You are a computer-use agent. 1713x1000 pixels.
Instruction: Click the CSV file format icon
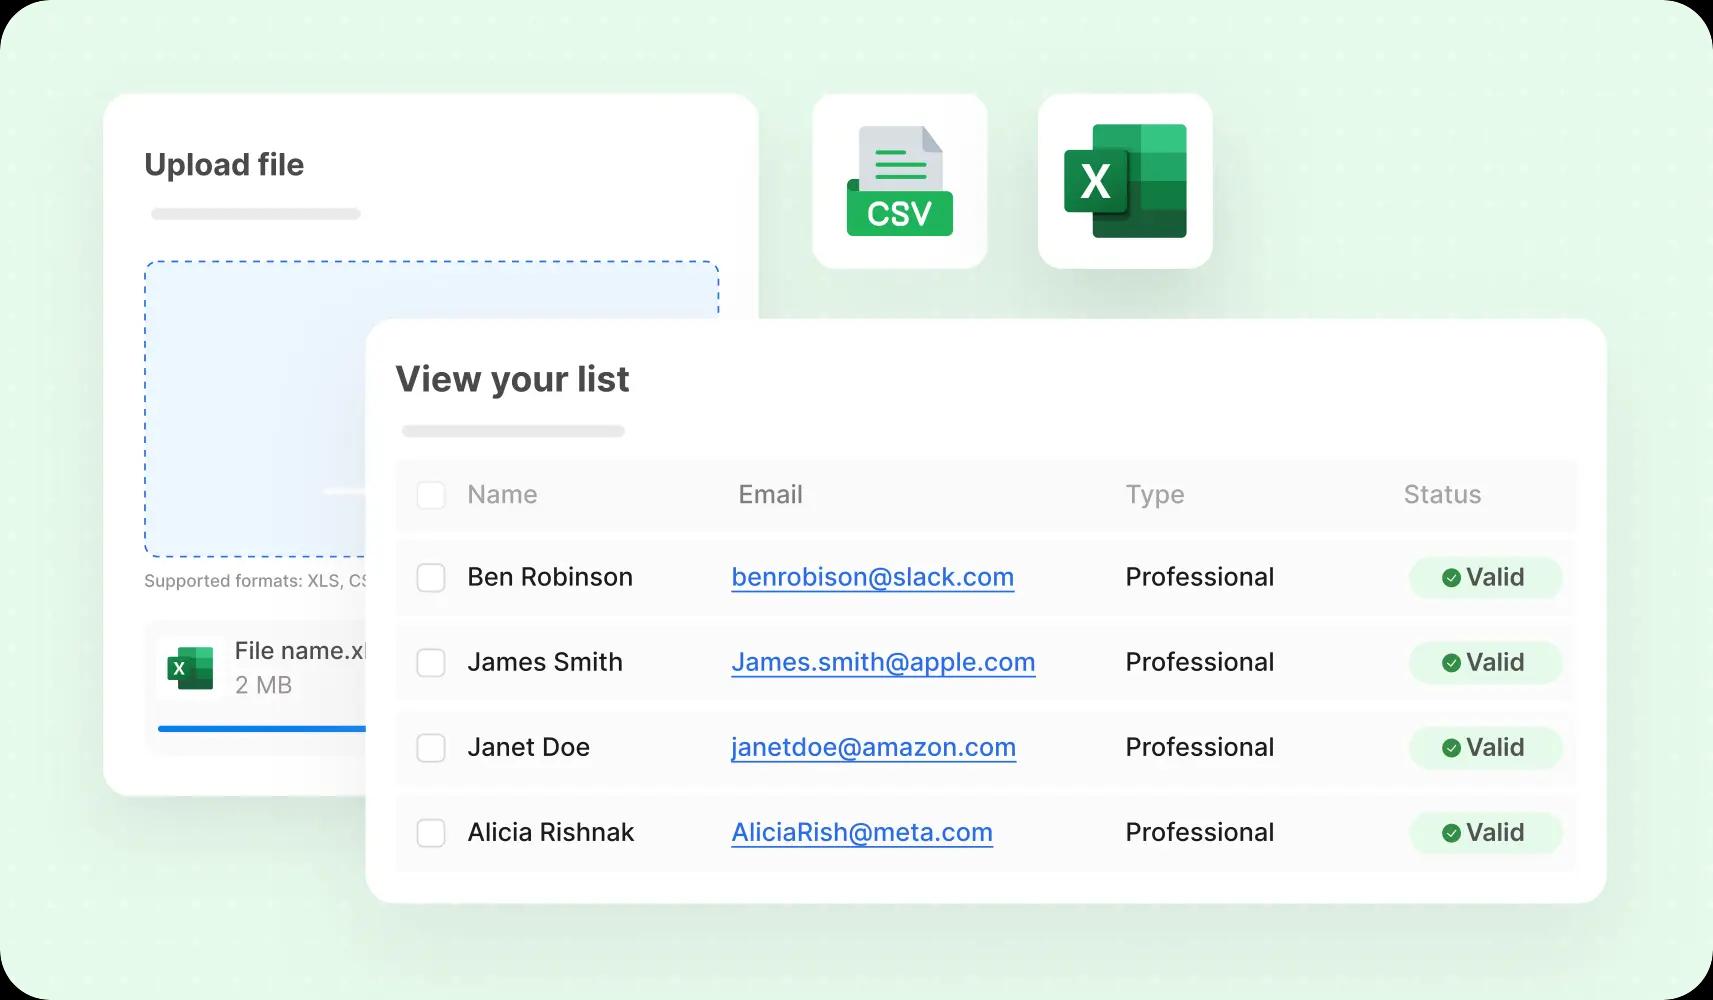pyautogui.click(x=899, y=181)
